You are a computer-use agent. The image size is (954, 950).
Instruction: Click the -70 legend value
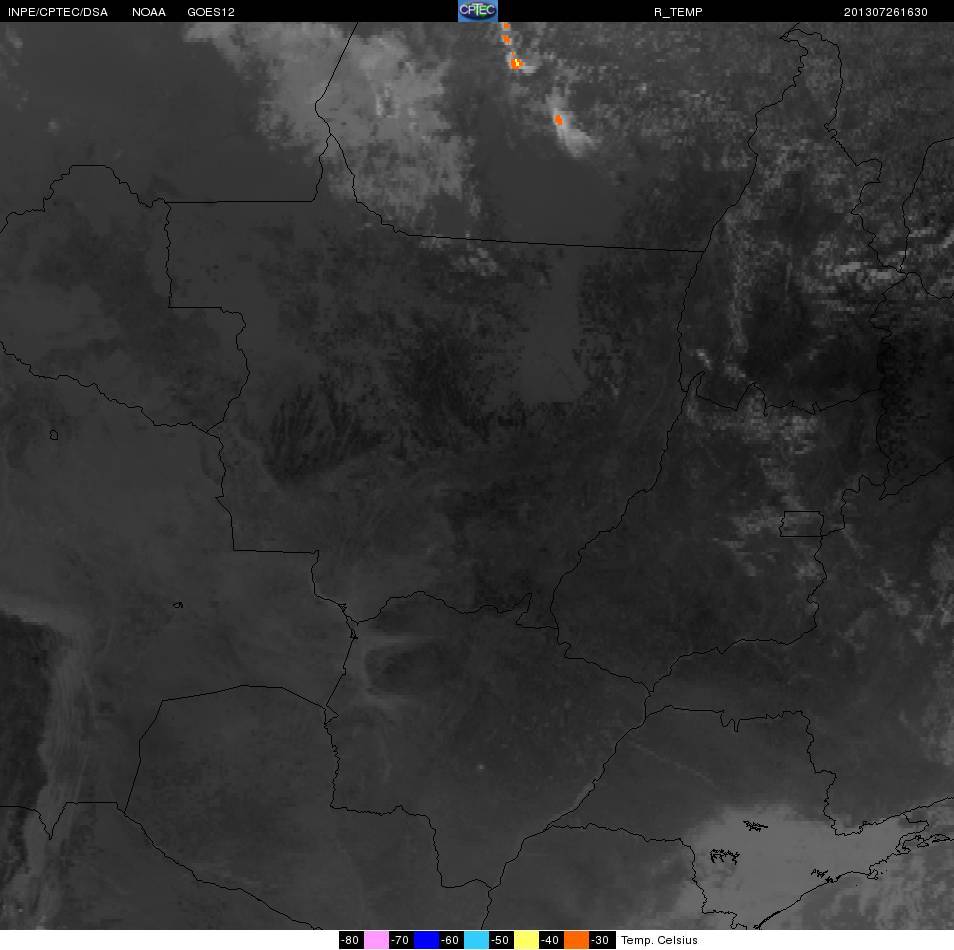[x=400, y=940]
